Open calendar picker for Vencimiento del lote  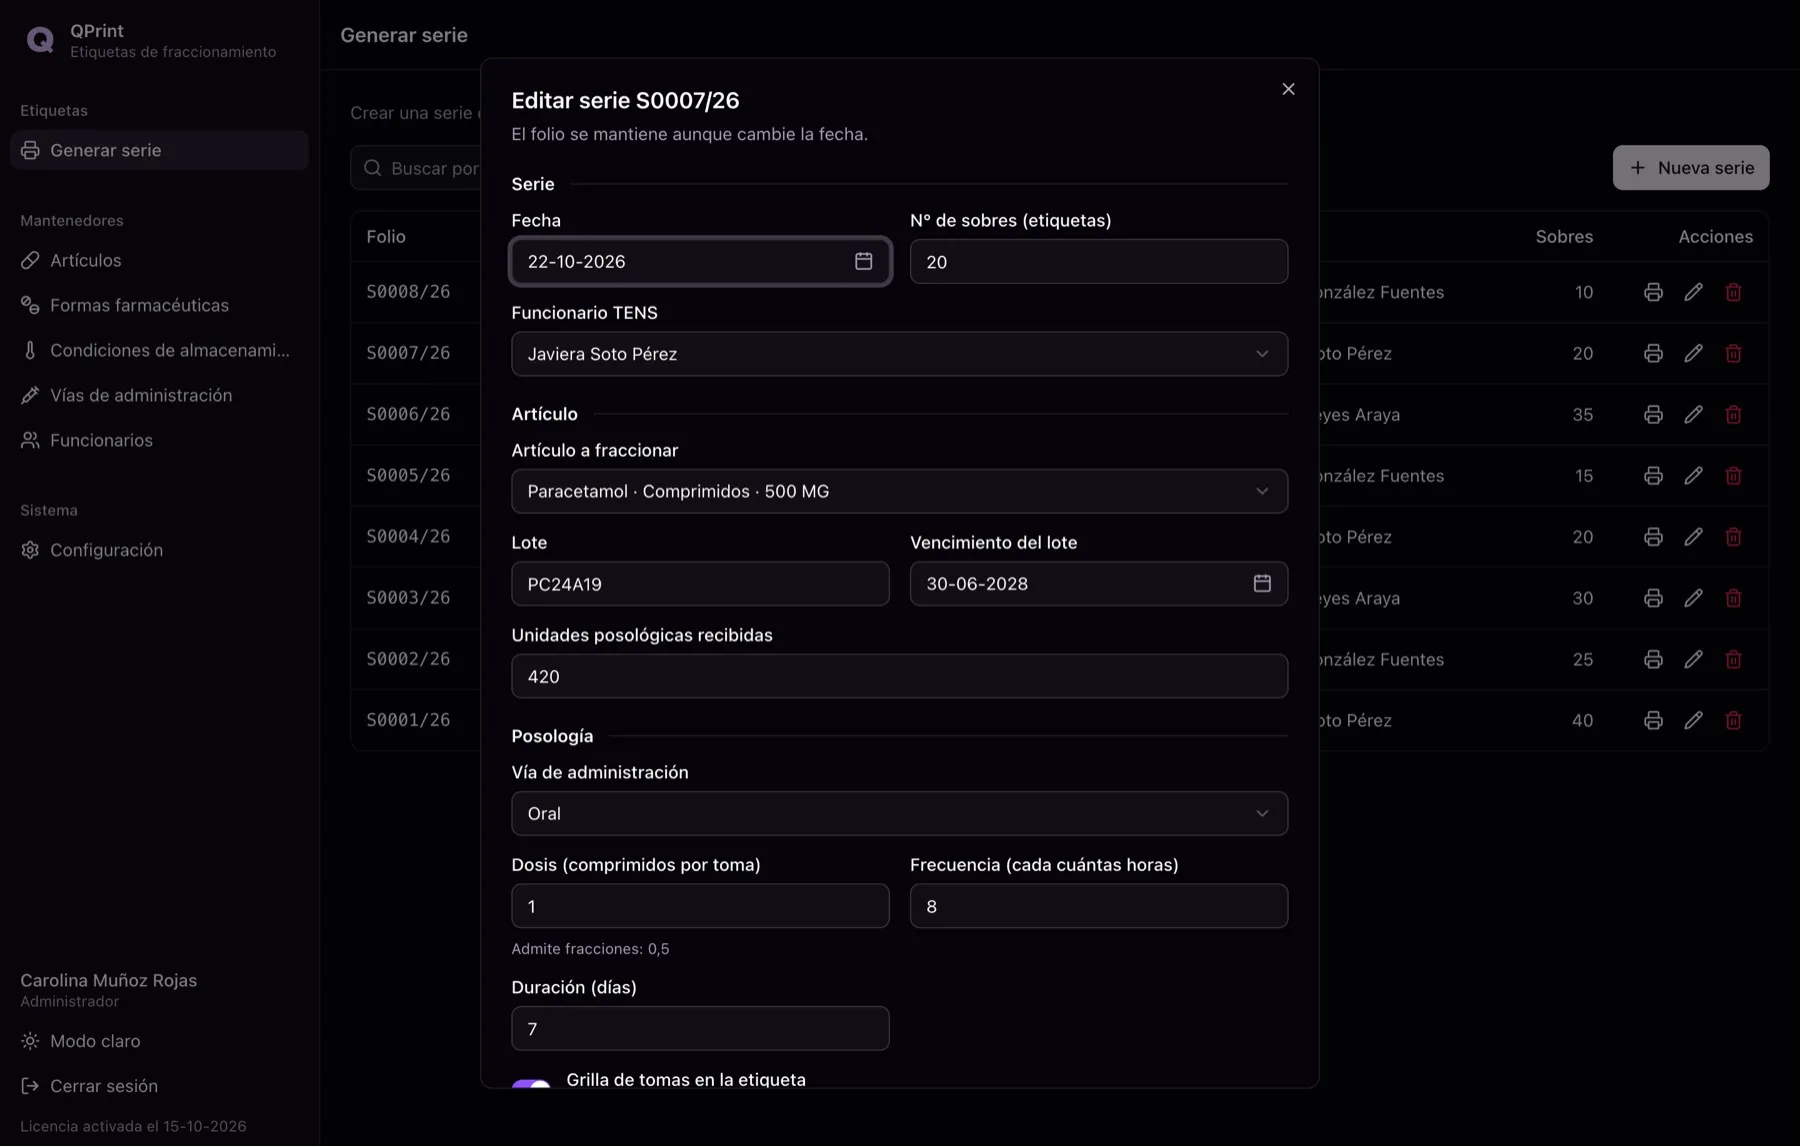(1262, 583)
